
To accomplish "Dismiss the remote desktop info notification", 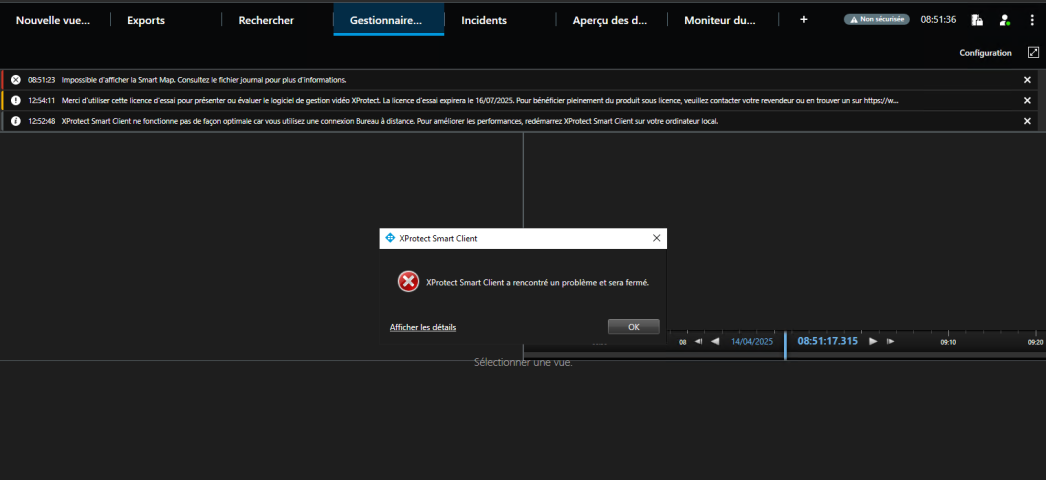I will (x=1027, y=121).
